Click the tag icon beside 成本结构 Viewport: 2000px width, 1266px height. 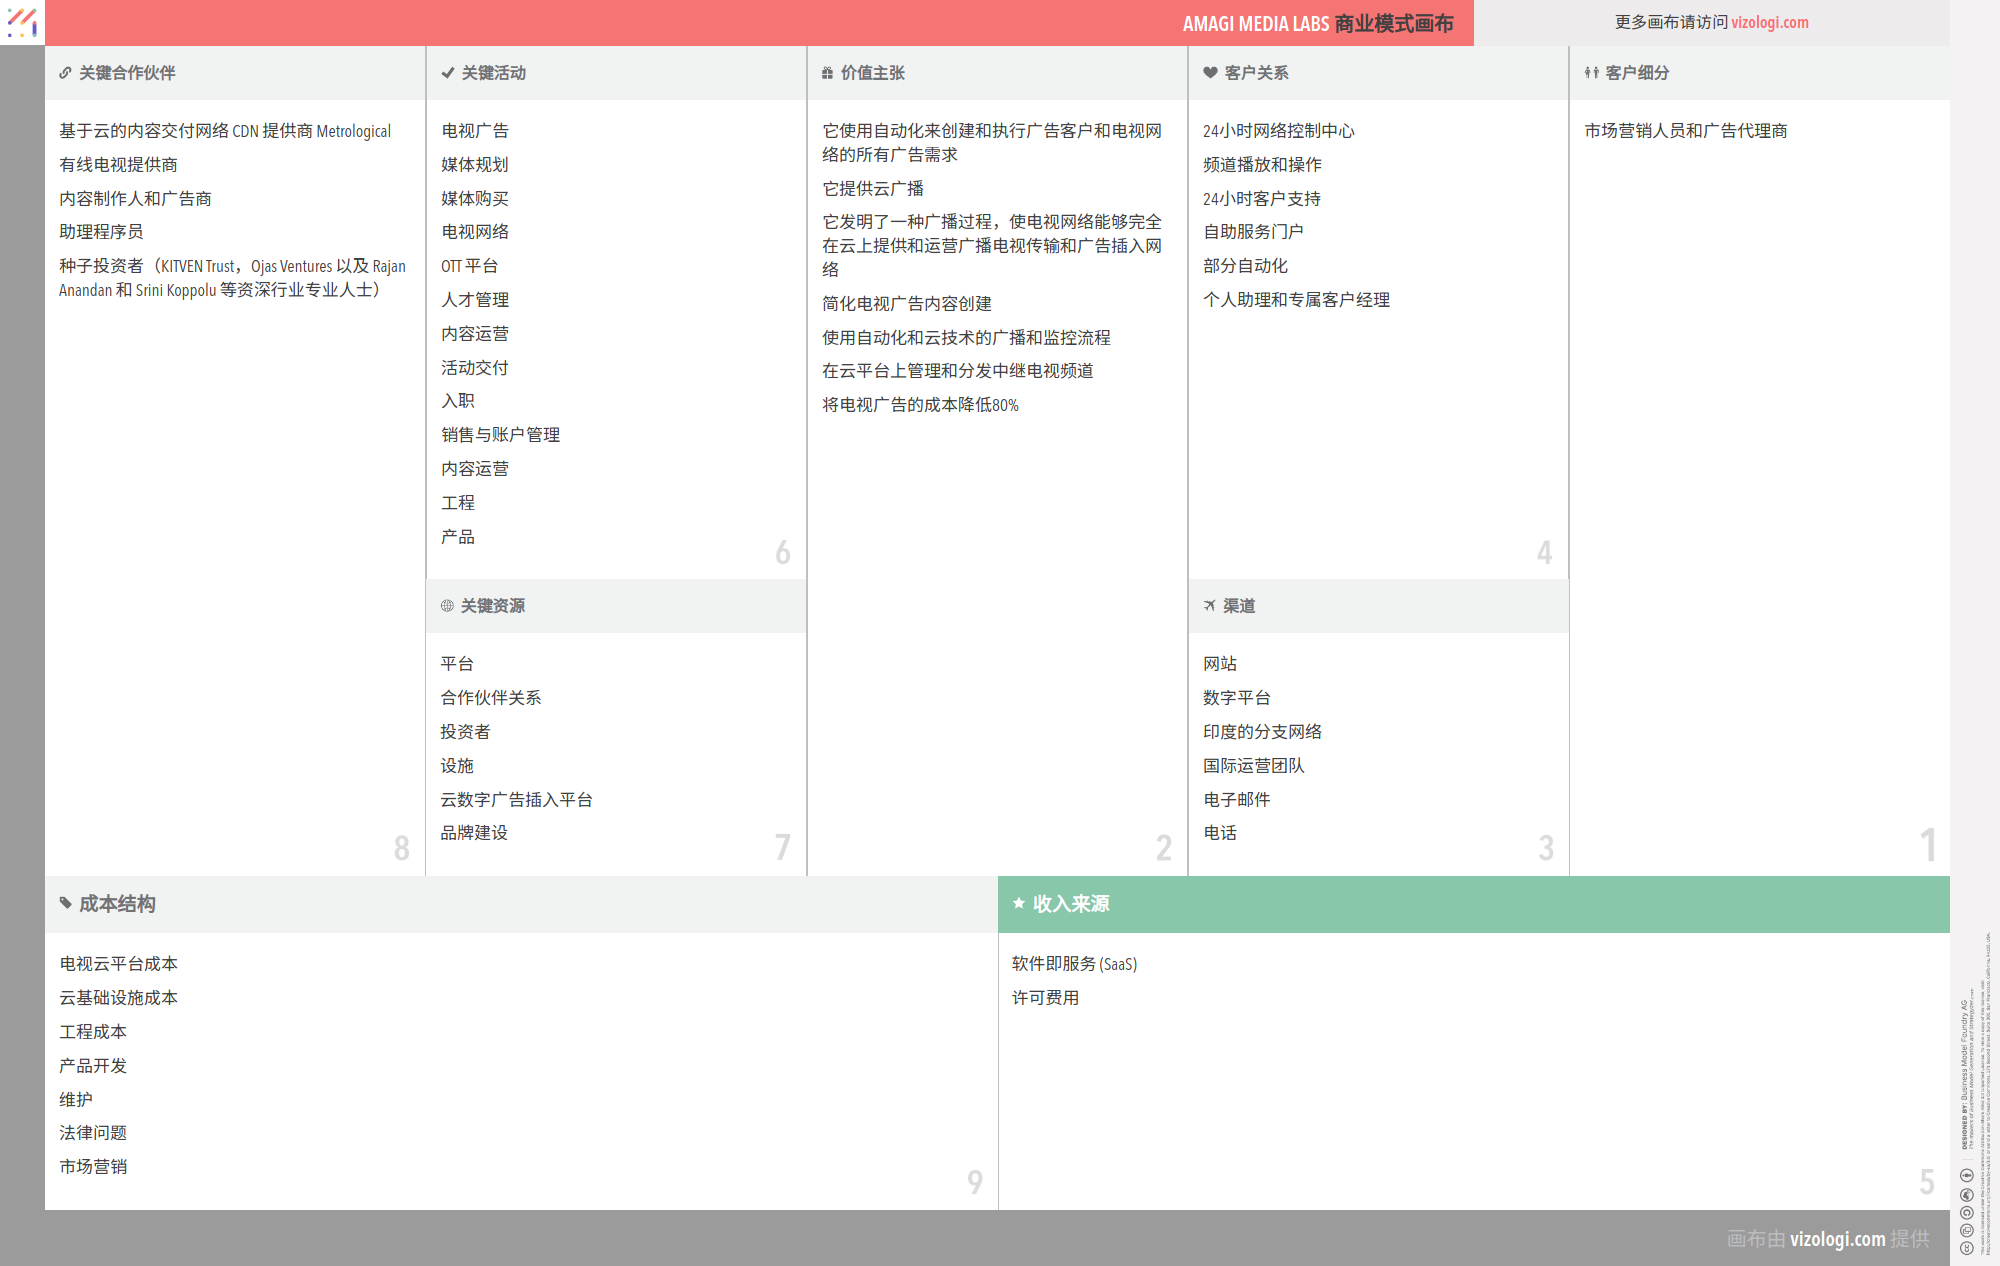pos(65,903)
